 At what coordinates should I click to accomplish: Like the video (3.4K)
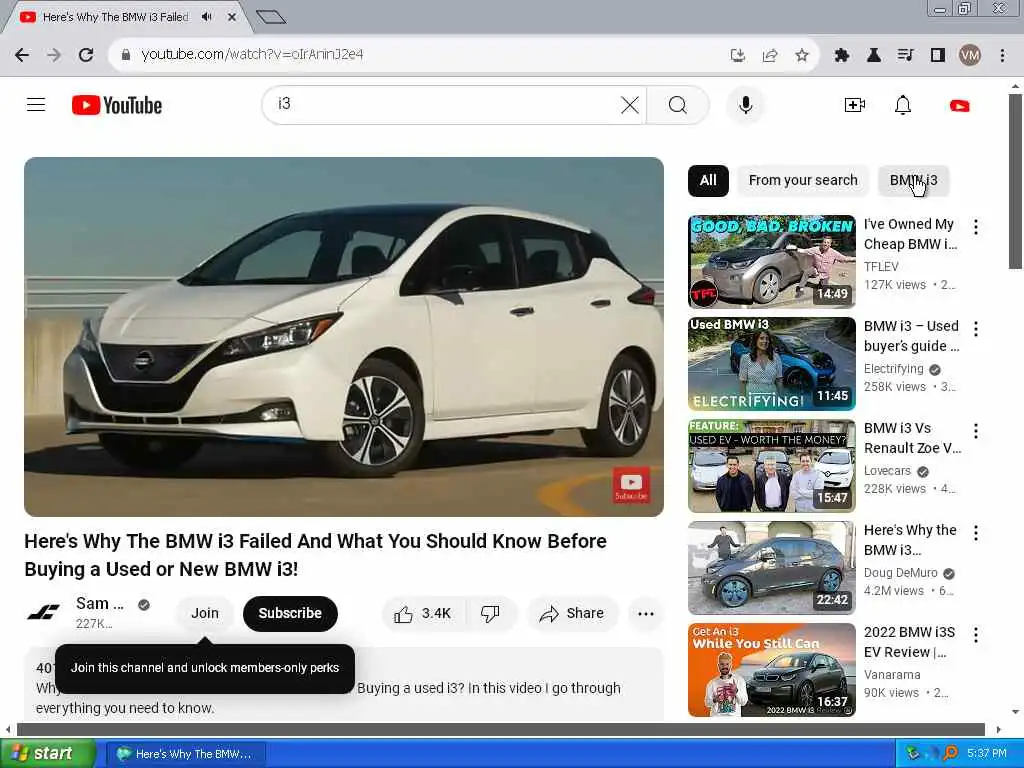click(x=423, y=613)
